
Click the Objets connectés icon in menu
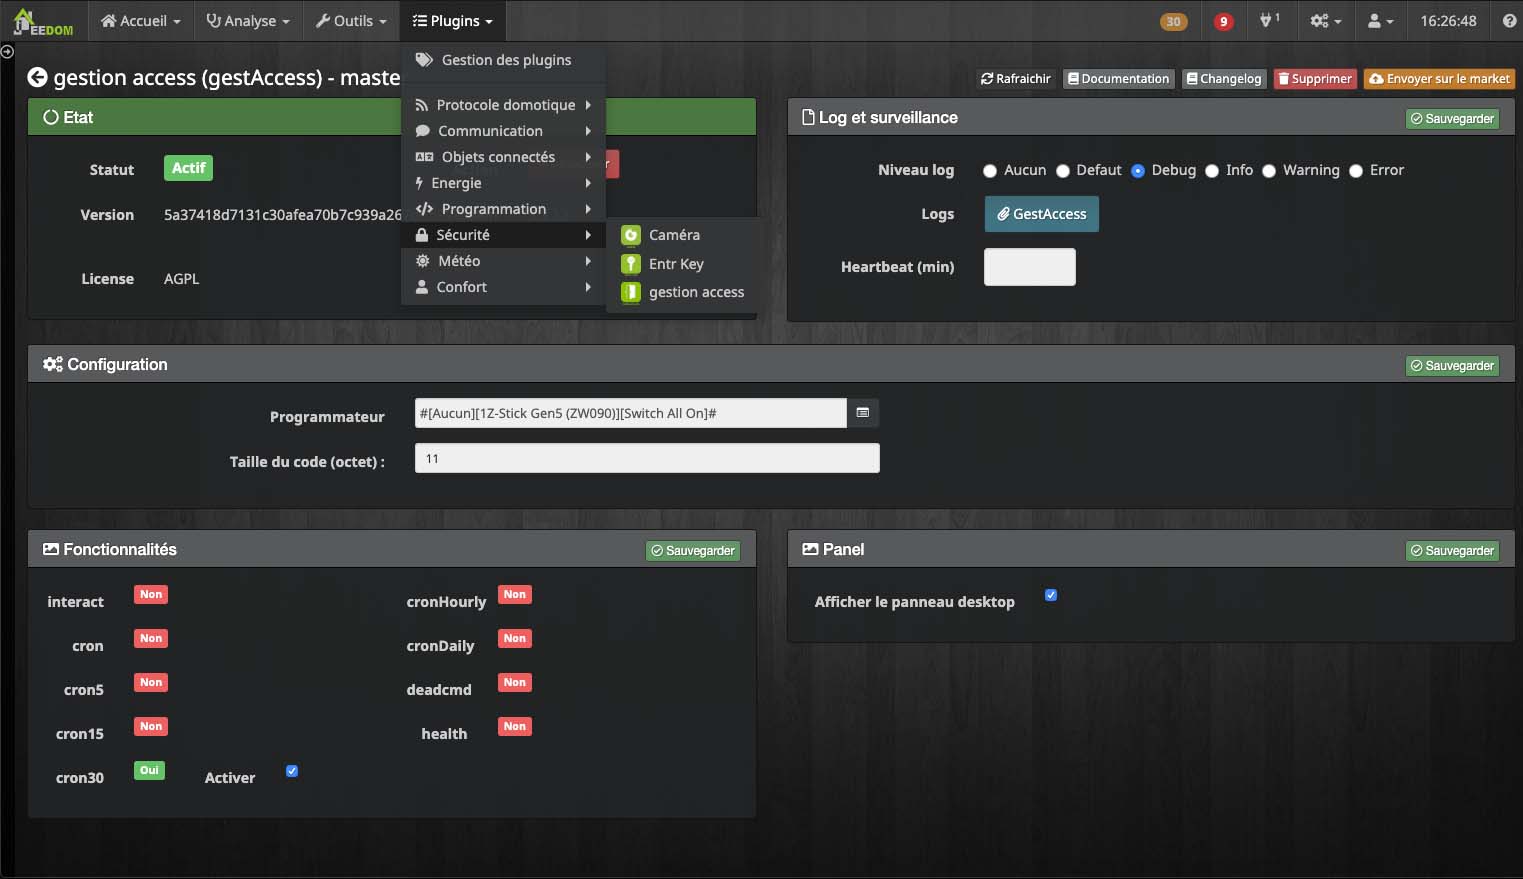point(424,157)
